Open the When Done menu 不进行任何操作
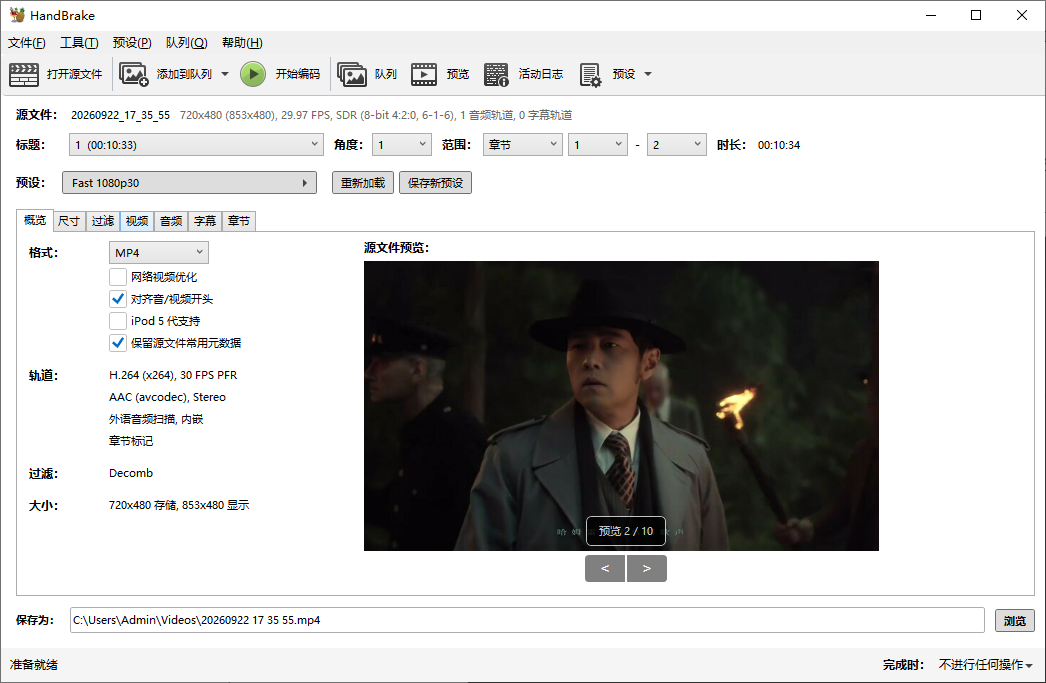Image resolution: width=1046 pixels, height=683 pixels. click(x=985, y=664)
